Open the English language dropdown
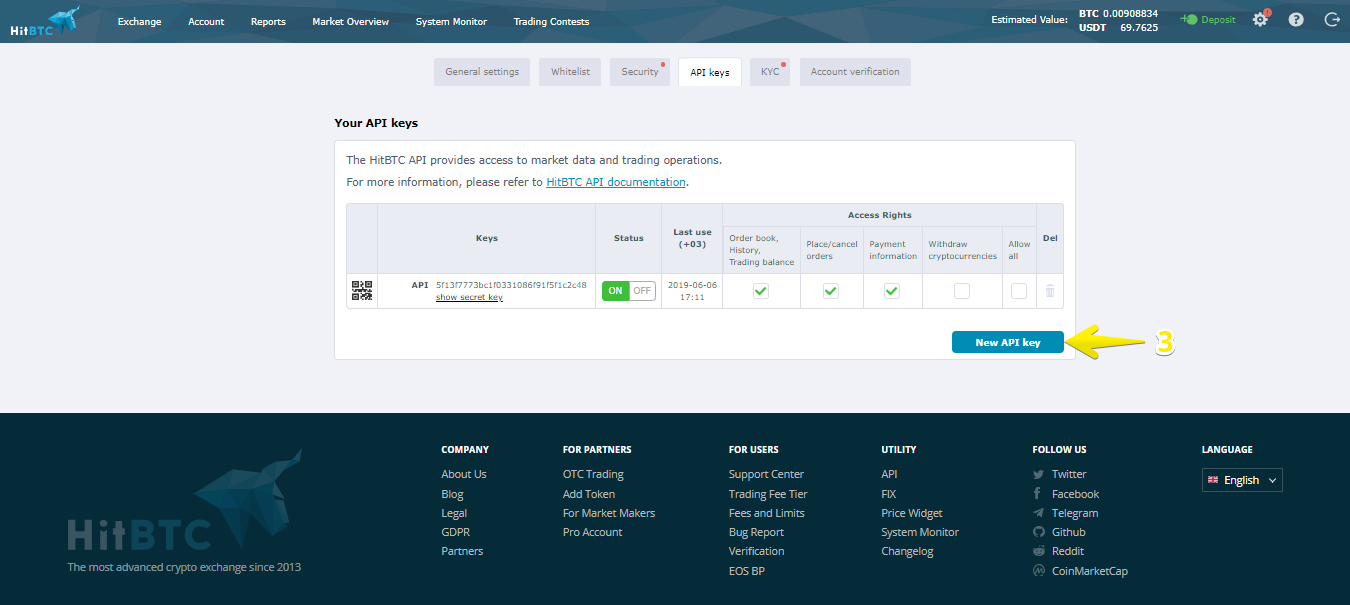Image resolution: width=1350 pixels, height=605 pixels. [1242, 480]
